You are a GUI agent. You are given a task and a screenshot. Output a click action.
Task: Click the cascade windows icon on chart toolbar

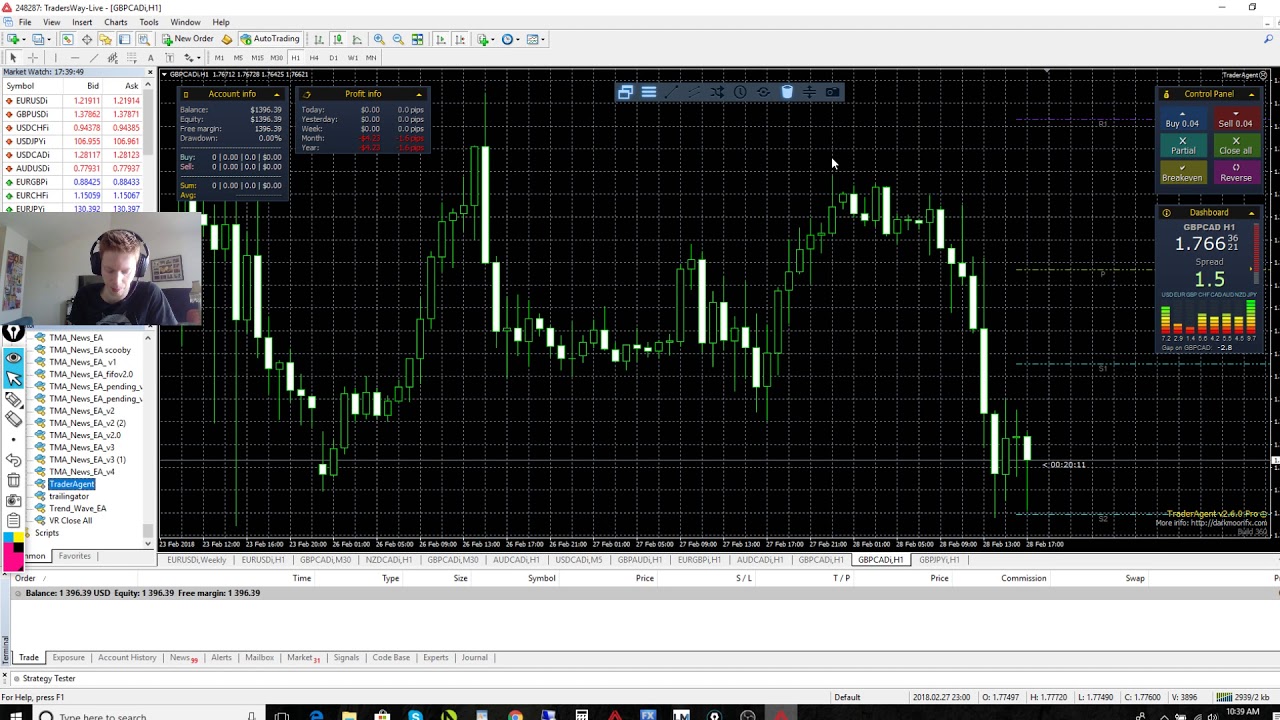point(625,93)
